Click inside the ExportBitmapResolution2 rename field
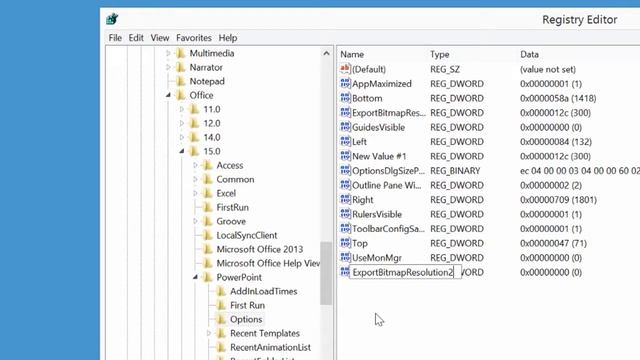640x360 pixels. point(405,272)
